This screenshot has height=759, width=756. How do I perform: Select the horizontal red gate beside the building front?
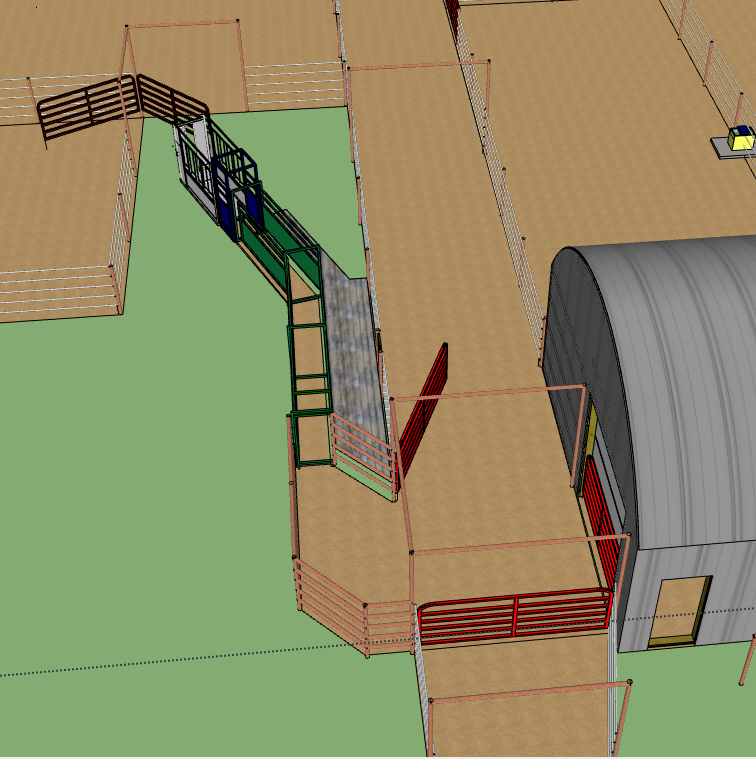coord(515,617)
